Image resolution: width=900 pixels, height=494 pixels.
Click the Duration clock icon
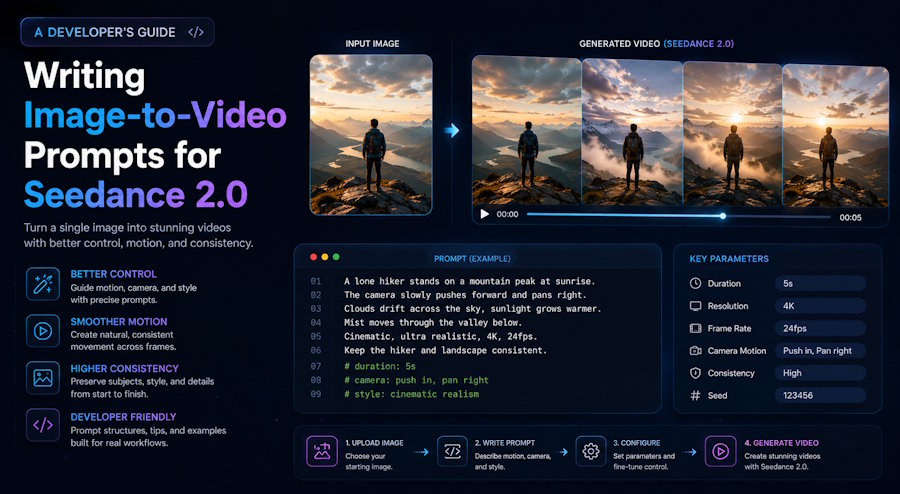[x=695, y=283]
